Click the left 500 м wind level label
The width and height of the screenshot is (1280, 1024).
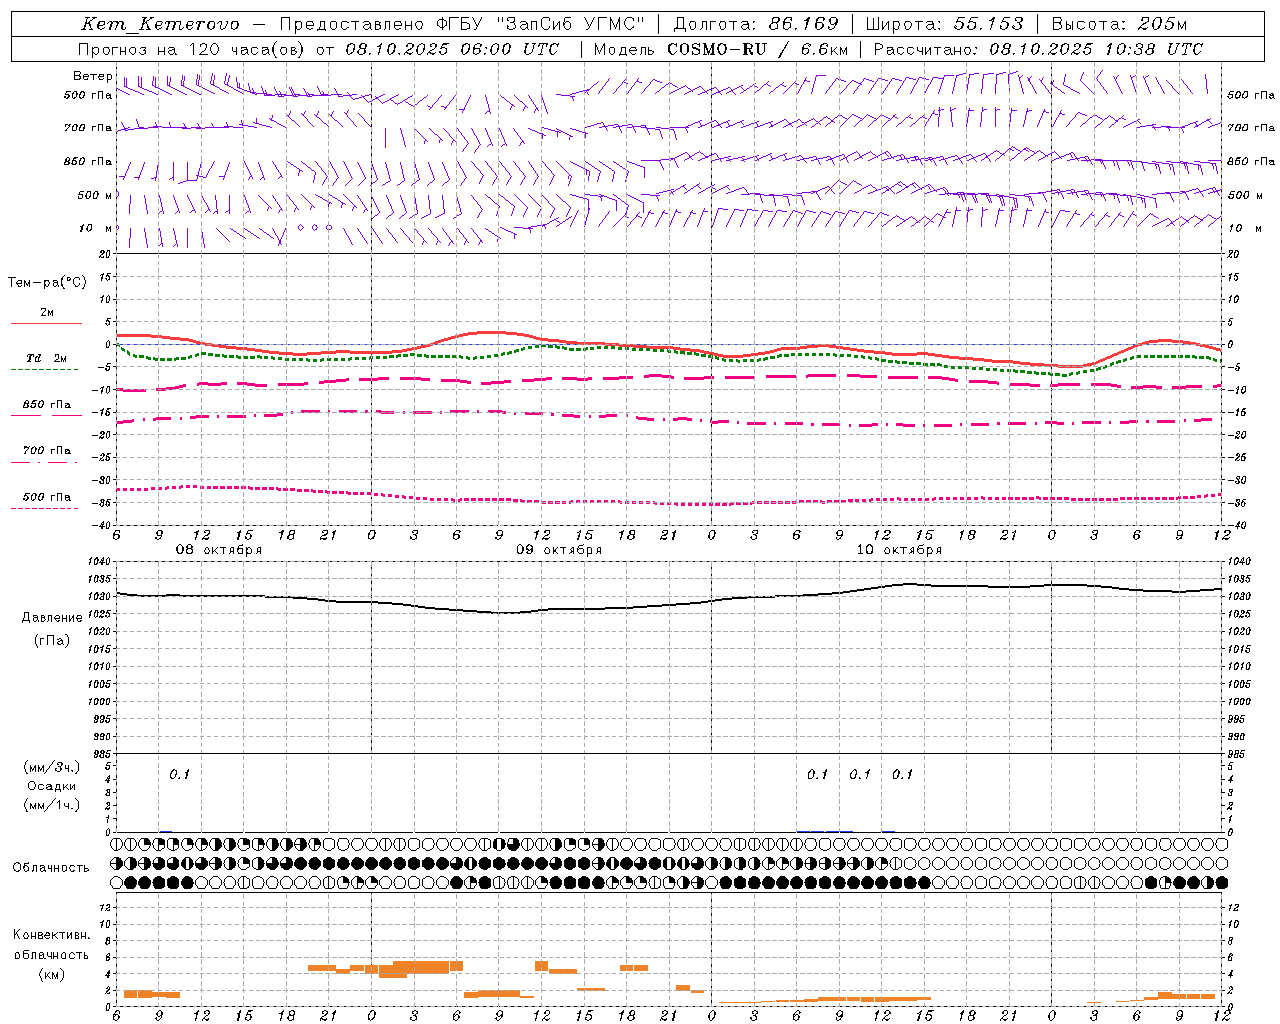click(x=95, y=195)
